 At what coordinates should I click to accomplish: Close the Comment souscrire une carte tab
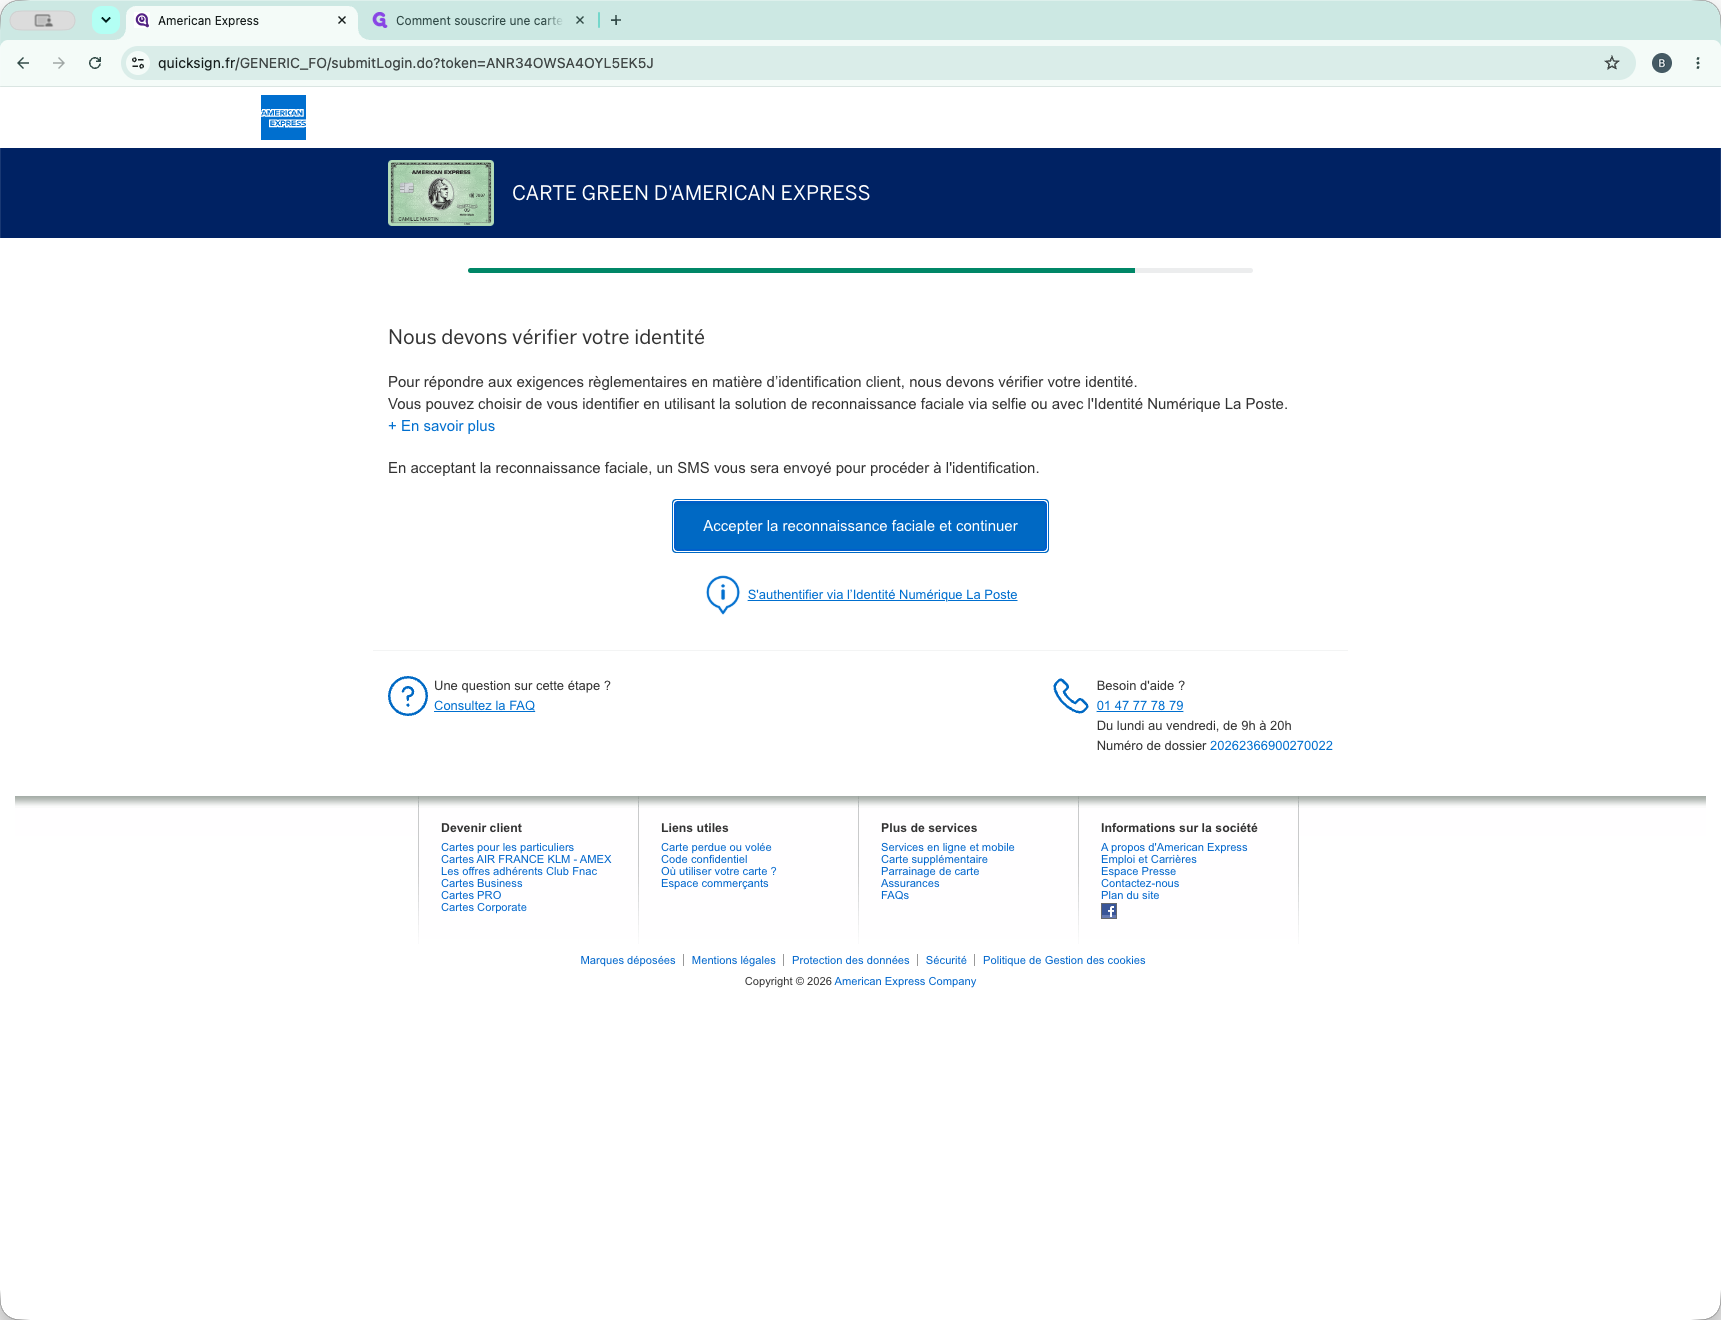tap(580, 20)
